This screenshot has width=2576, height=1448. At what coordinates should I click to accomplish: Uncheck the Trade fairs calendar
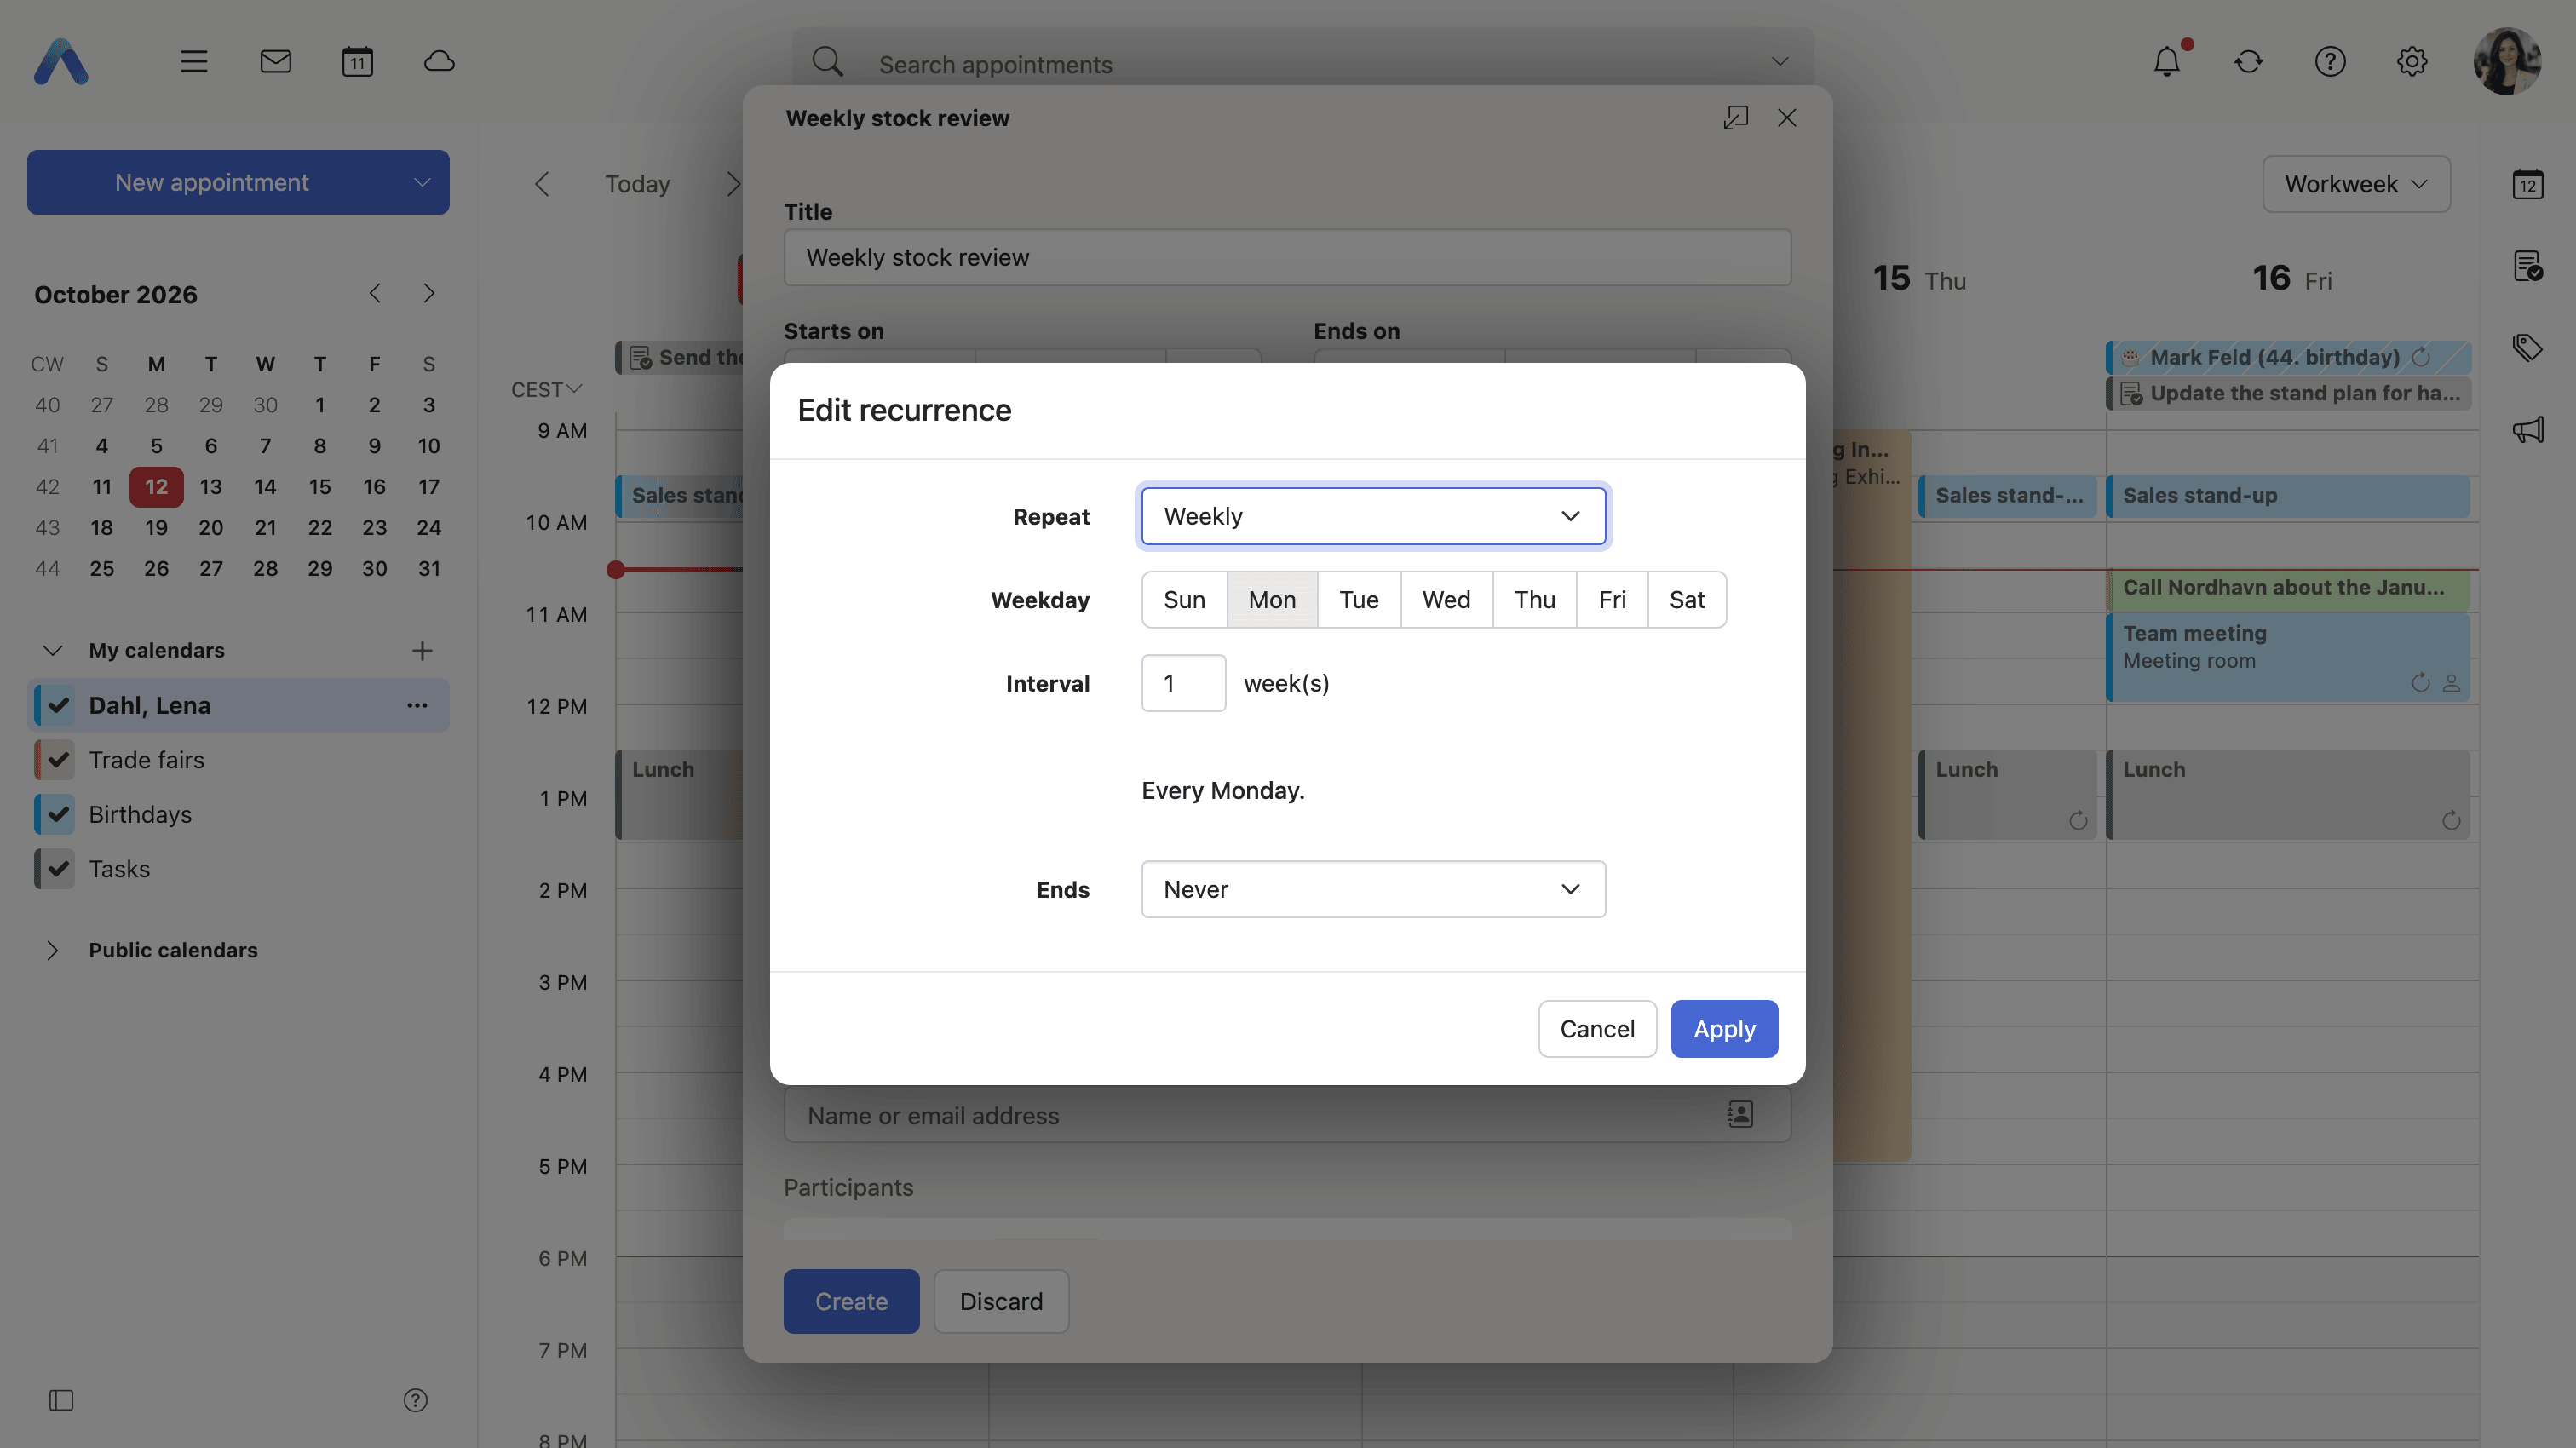pos(58,760)
